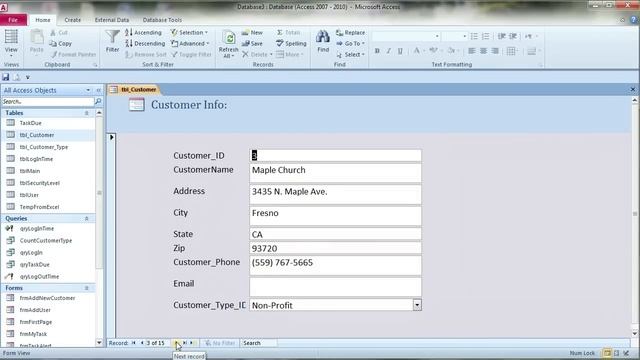Viewport: 640px width, 360px height.
Task: Click numbered list icon in Text Formatting
Action: coord(486,36)
